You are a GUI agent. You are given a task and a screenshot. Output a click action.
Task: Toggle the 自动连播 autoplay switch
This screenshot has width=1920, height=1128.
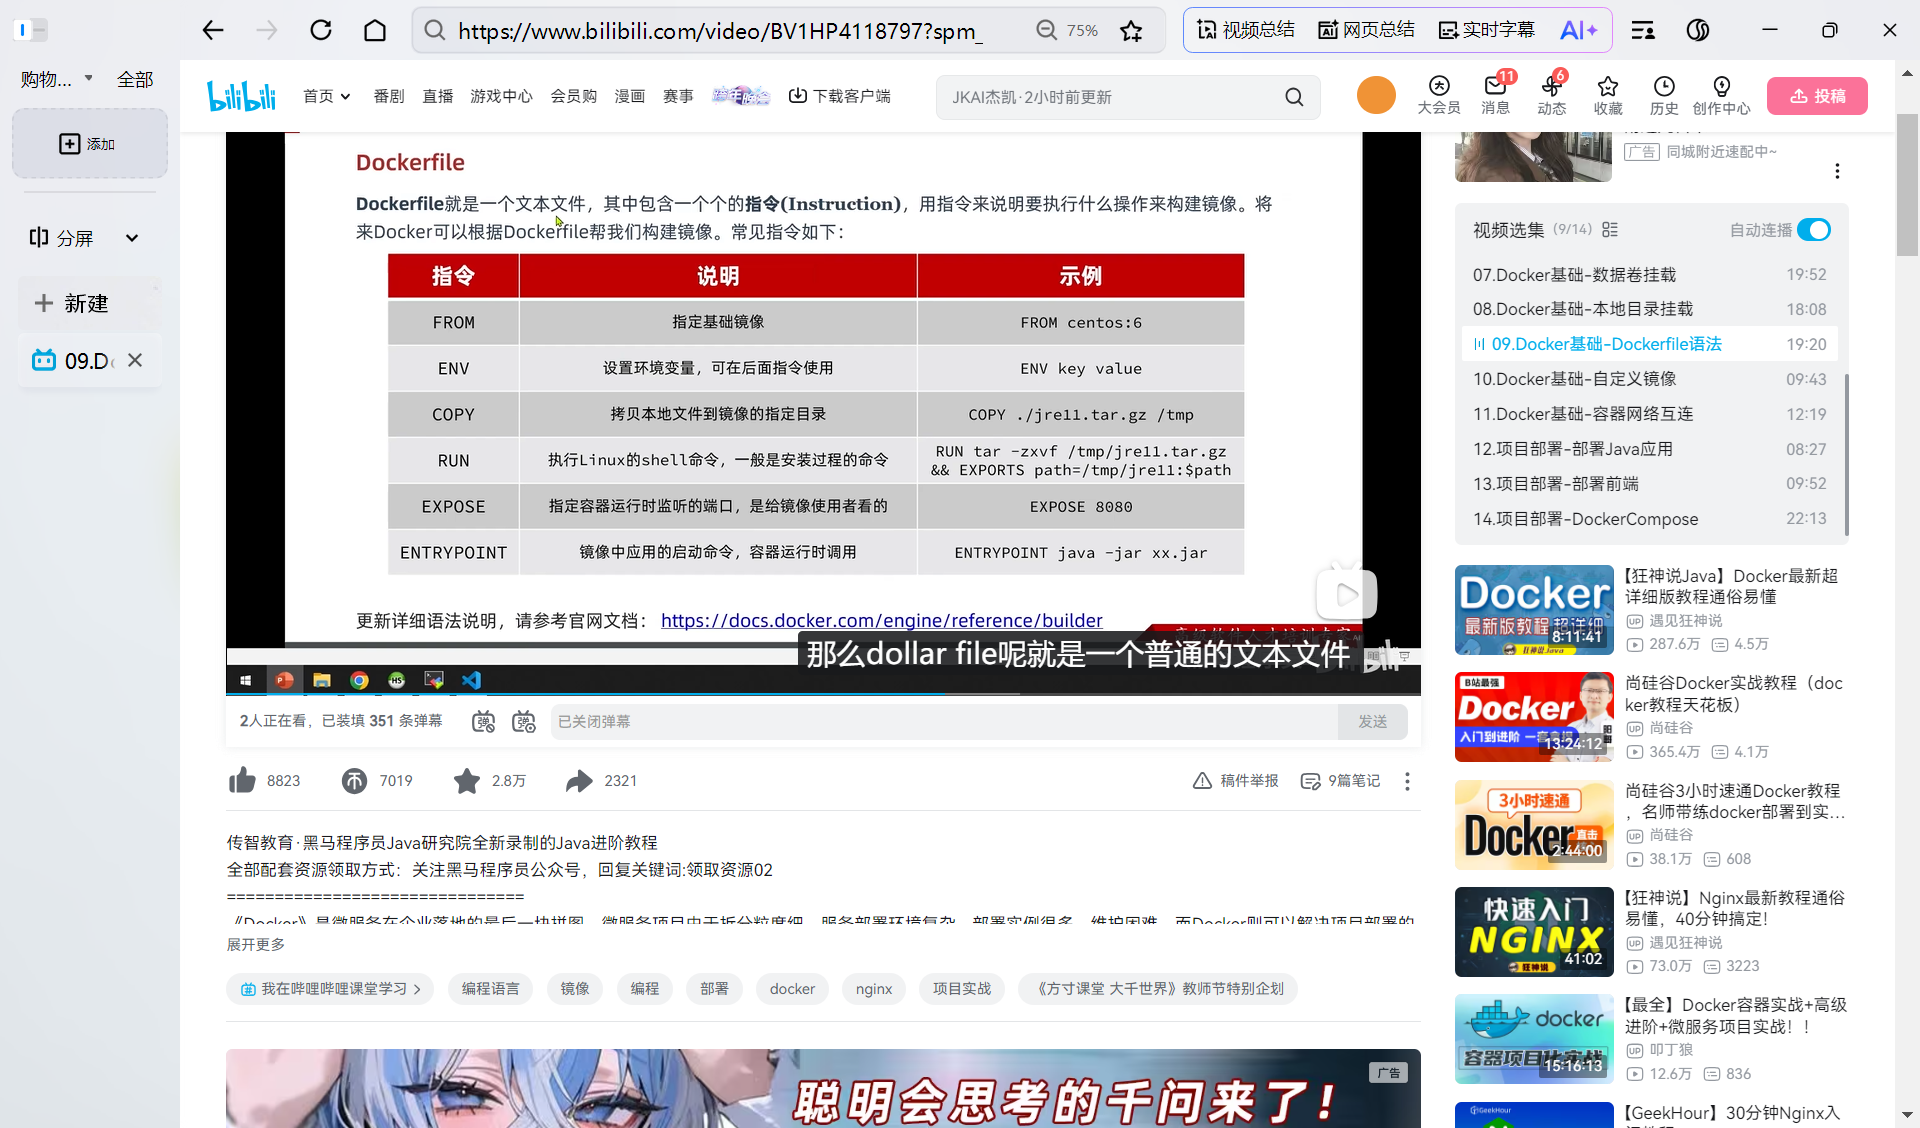tap(1814, 230)
